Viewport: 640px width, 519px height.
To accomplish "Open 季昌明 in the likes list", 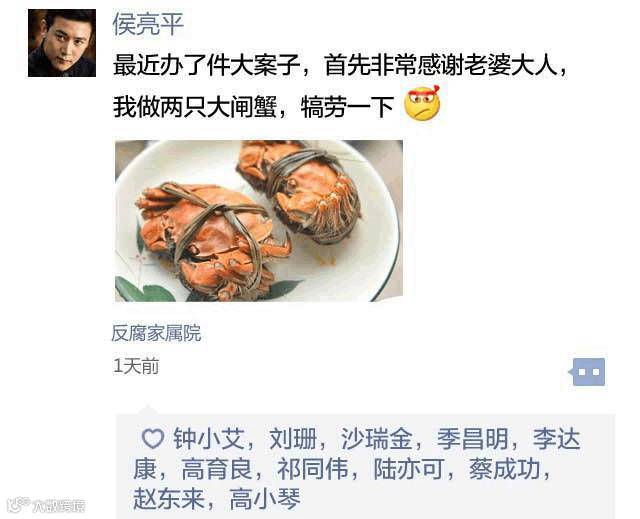I will coord(473,439).
